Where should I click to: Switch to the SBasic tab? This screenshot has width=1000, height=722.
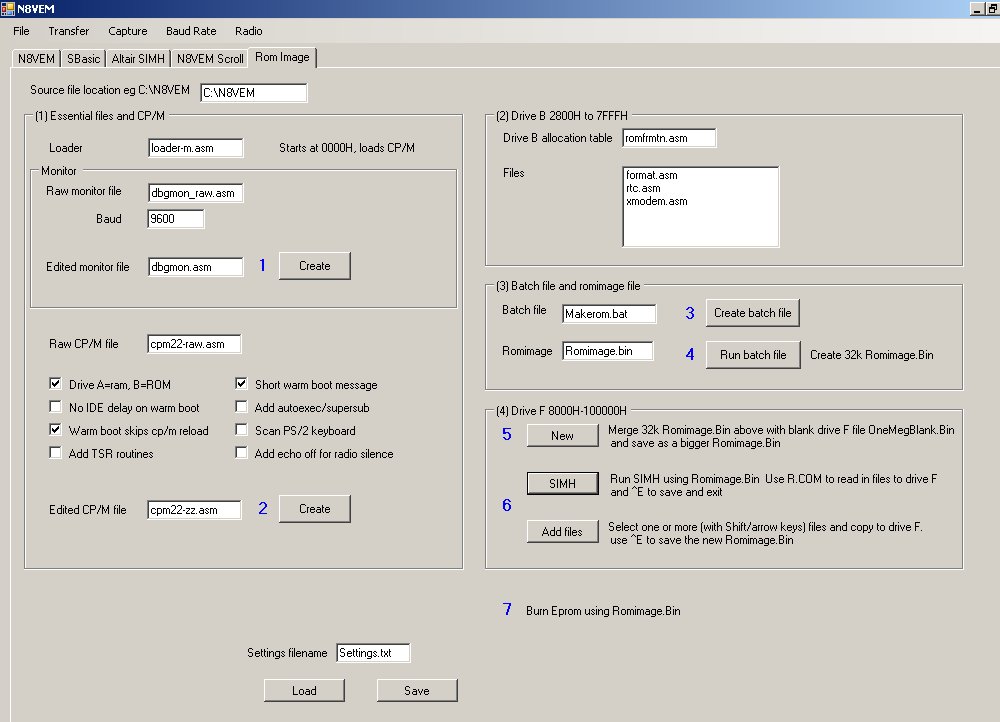pyautogui.click(x=84, y=59)
